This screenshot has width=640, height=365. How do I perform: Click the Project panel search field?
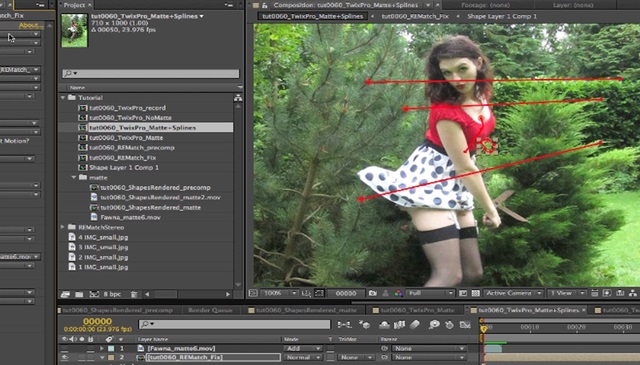click(x=151, y=73)
